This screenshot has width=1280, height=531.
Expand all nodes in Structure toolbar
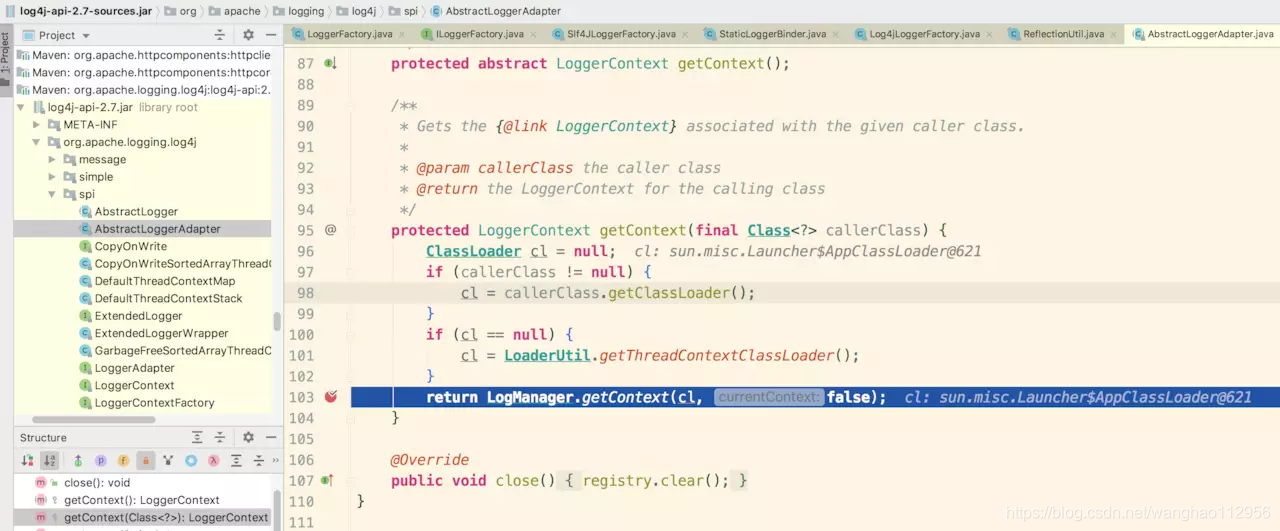[237, 461]
